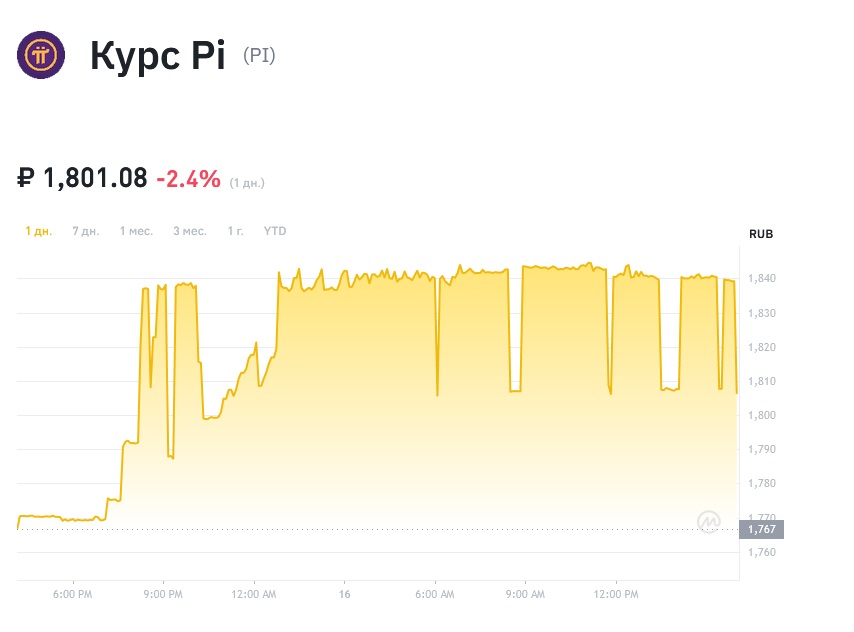The image size is (854, 632).
Task: Click the 1,800 price axis label
Action: [762, 415]
